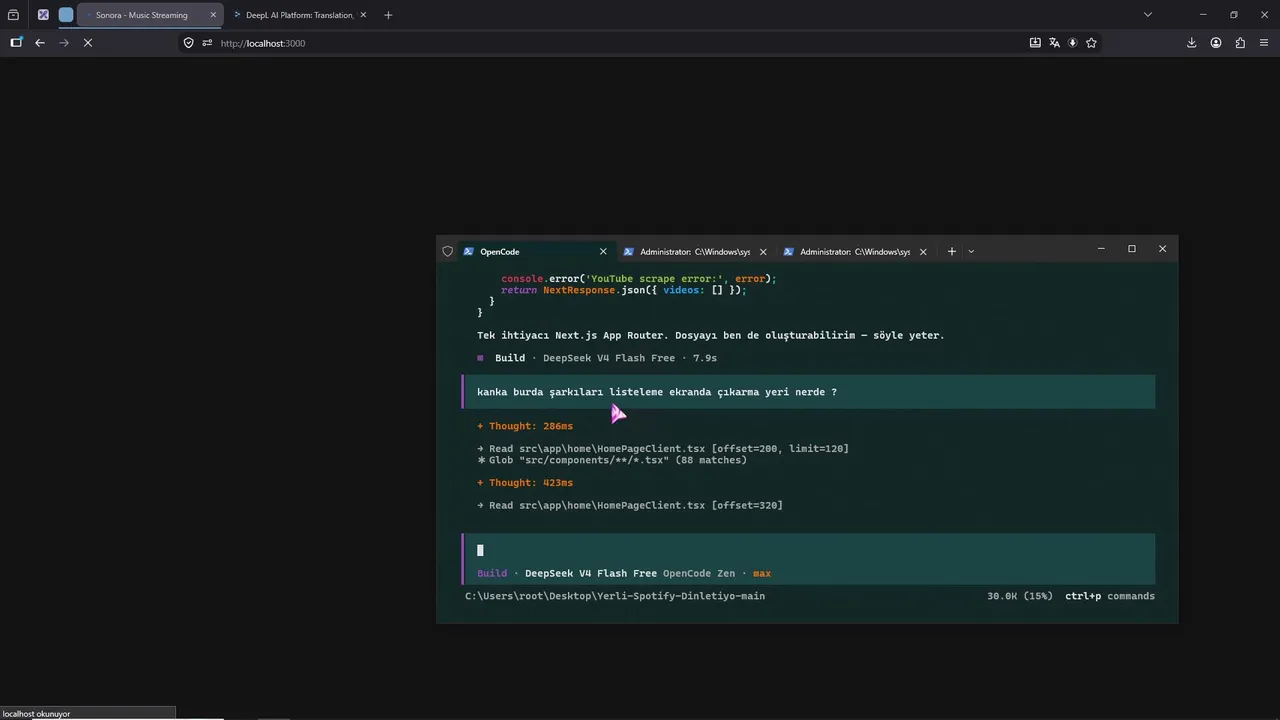Click the console.error code line
Viewport: 1280px width, 720px height.
pyautogui.click(x=639, y=279)
